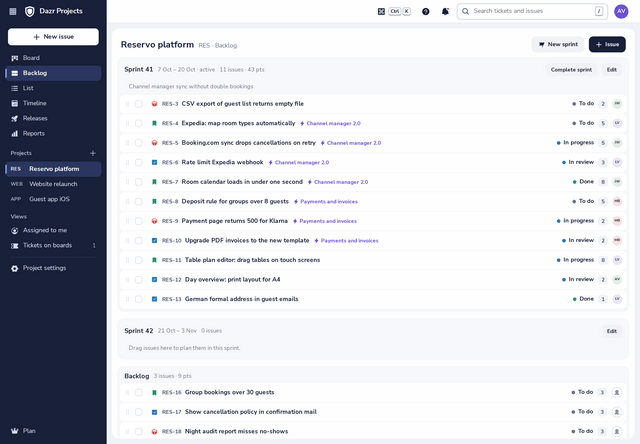Click the task icon on RES-6
Image resolution: width=640 pixels, height=444 pixels.
pyautogui.click(x=154, y=162)
